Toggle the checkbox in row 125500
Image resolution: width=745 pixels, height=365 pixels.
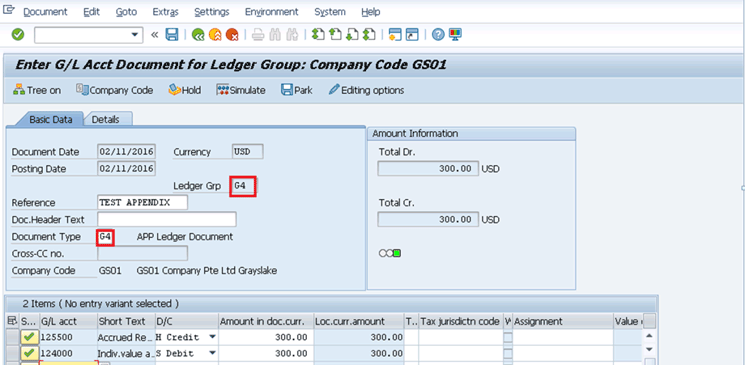(x=508, y=337)
